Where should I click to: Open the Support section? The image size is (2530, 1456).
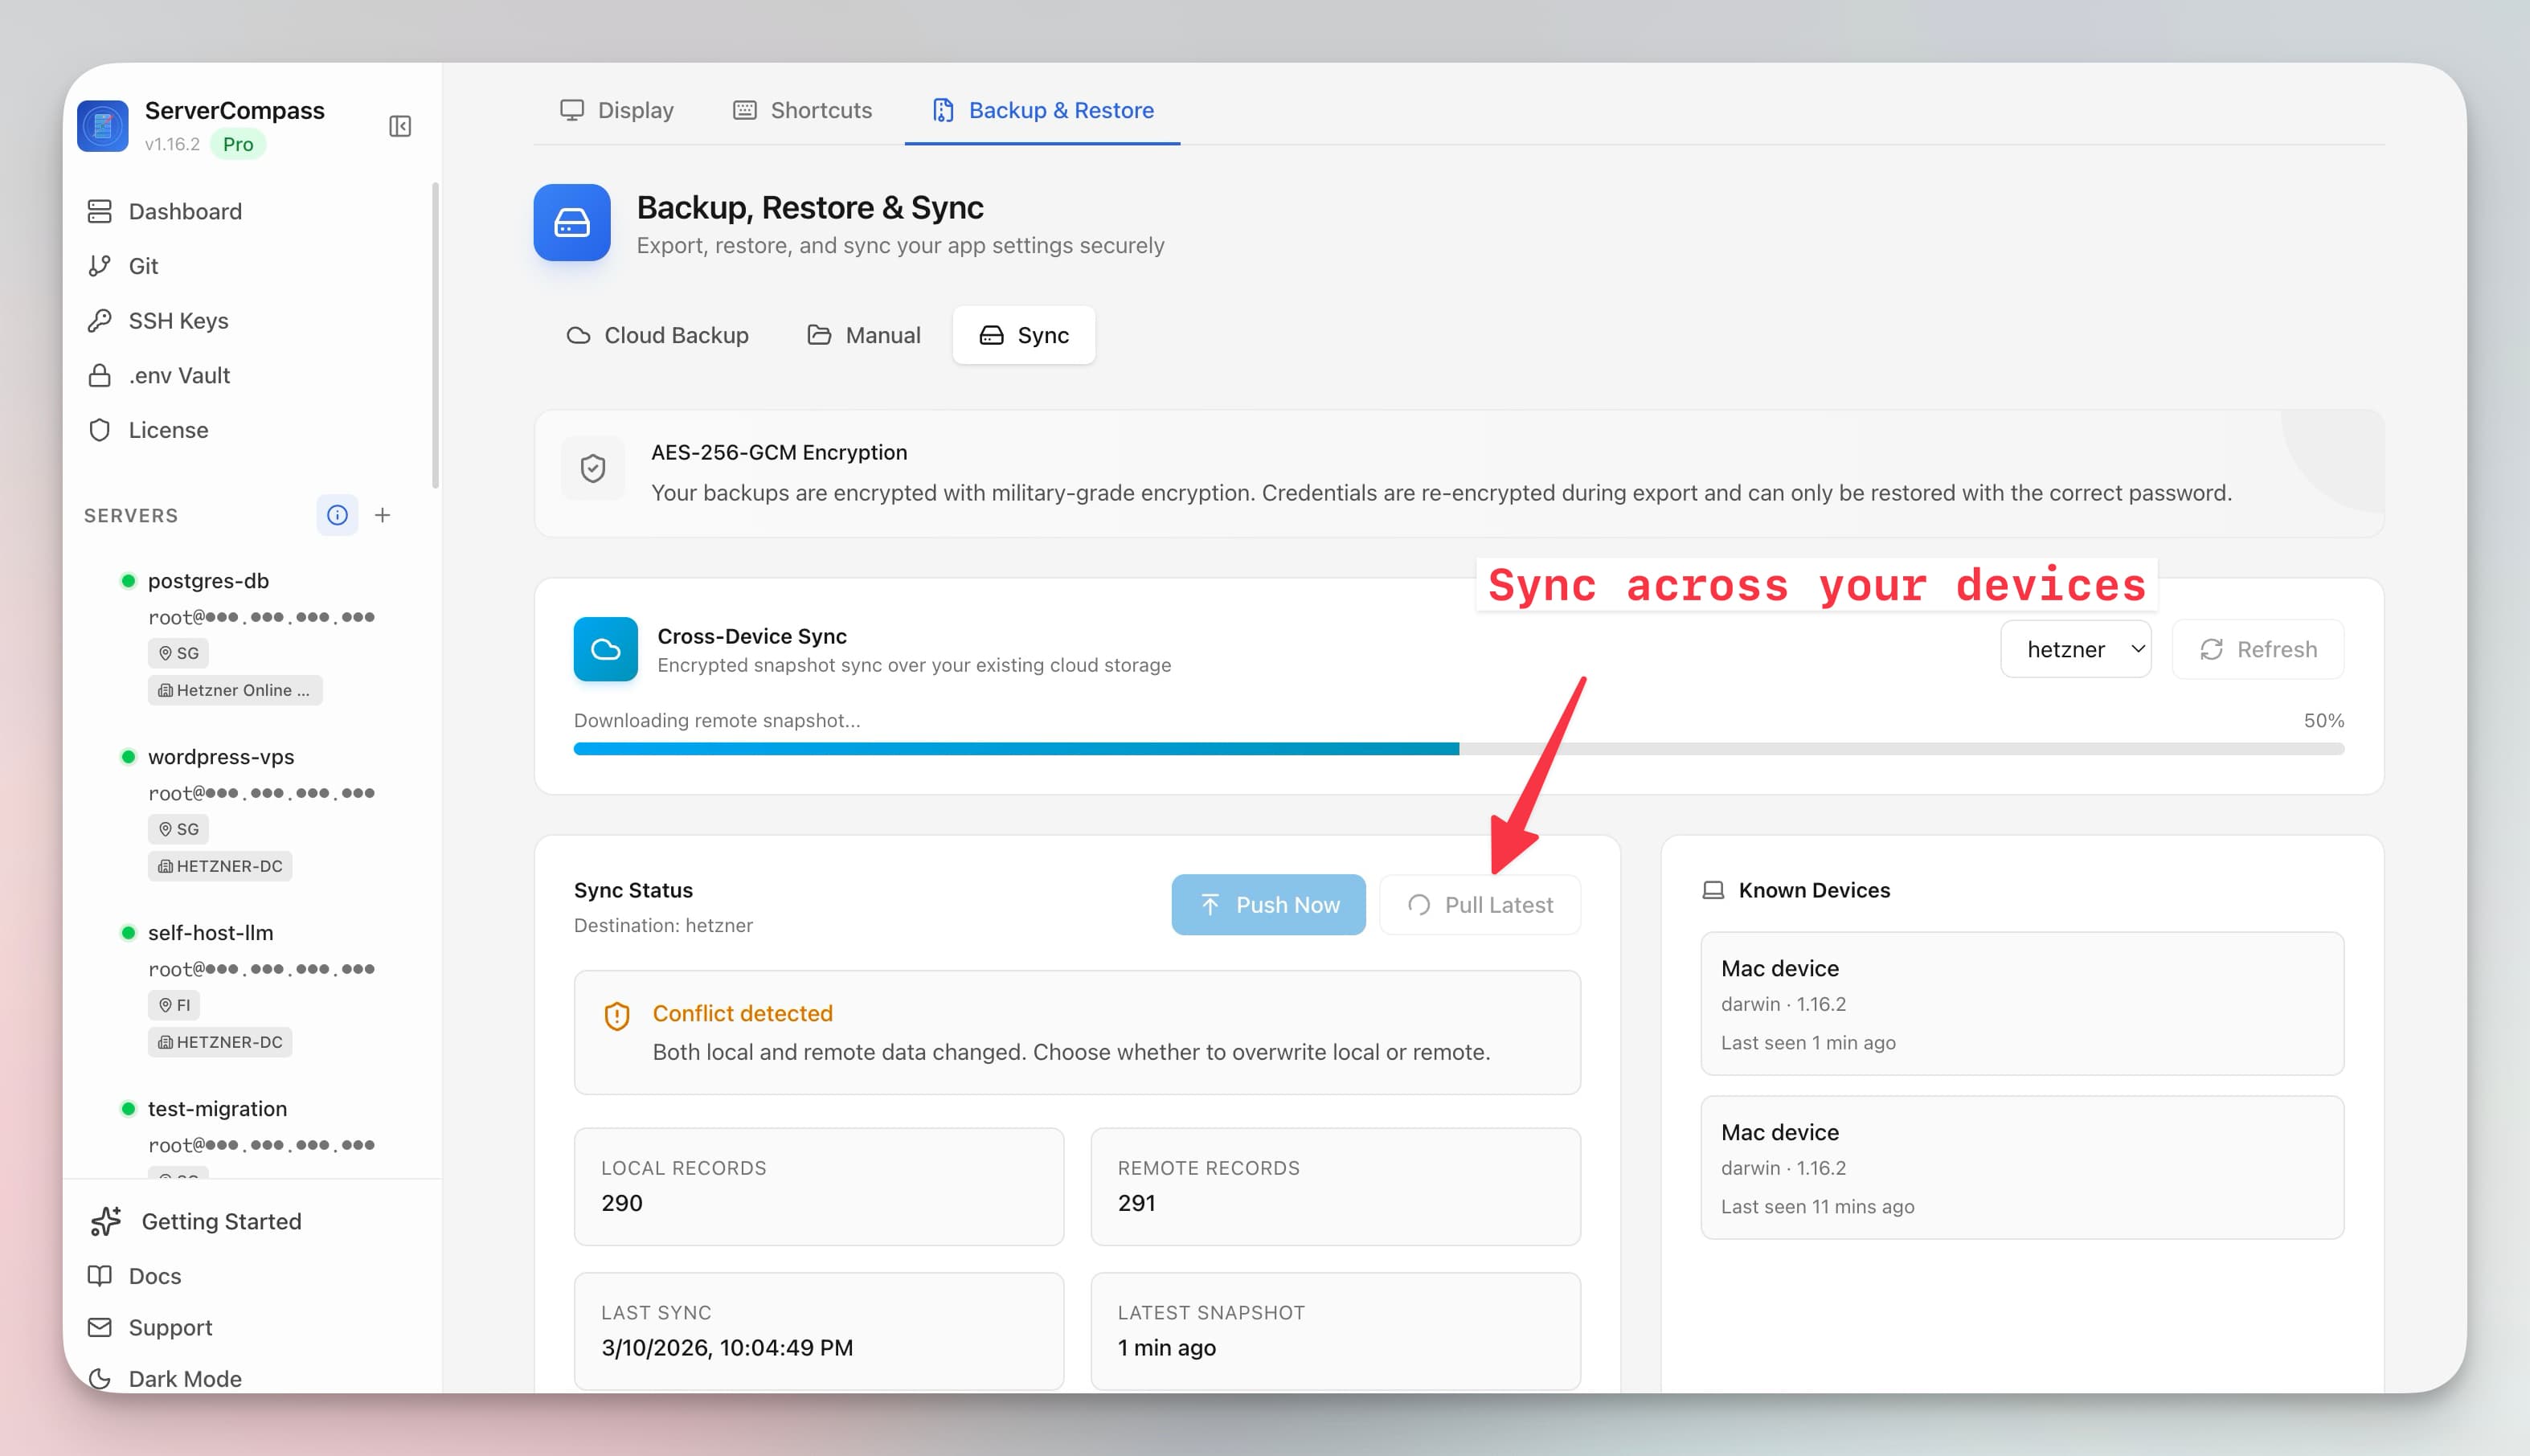169,1327
